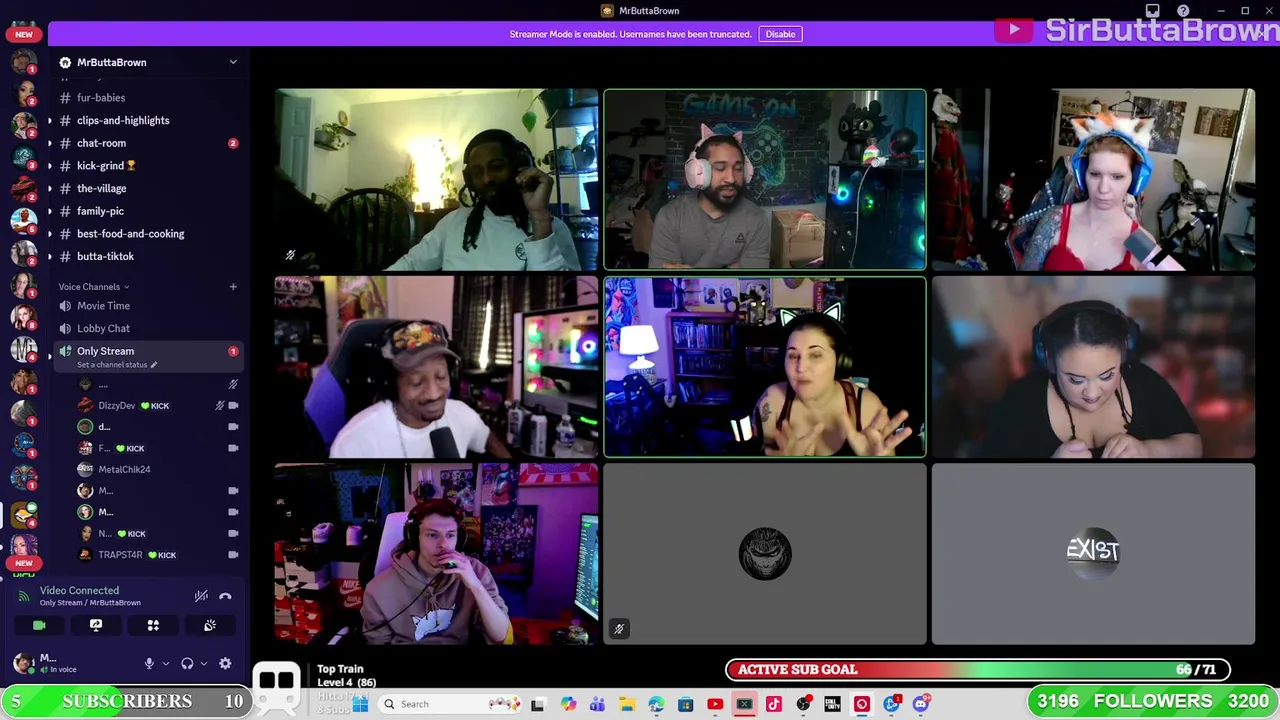
Task: Open best-food-and-cooking channel
Action: point(130,234)
